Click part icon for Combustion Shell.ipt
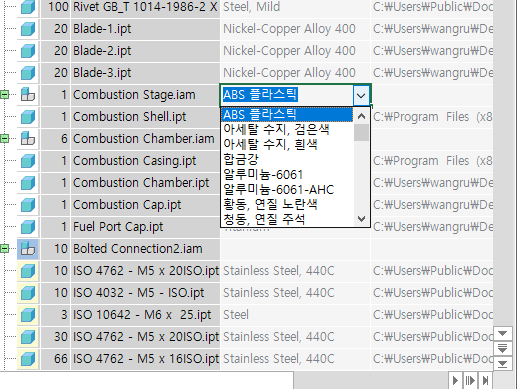Screen dimensions: 521x389 point(28,117)
